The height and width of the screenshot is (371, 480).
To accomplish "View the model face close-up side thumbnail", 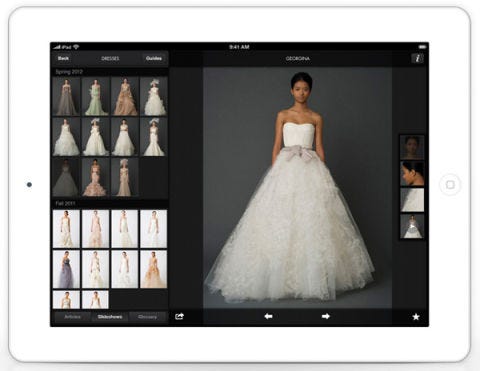I will (412, 147).
